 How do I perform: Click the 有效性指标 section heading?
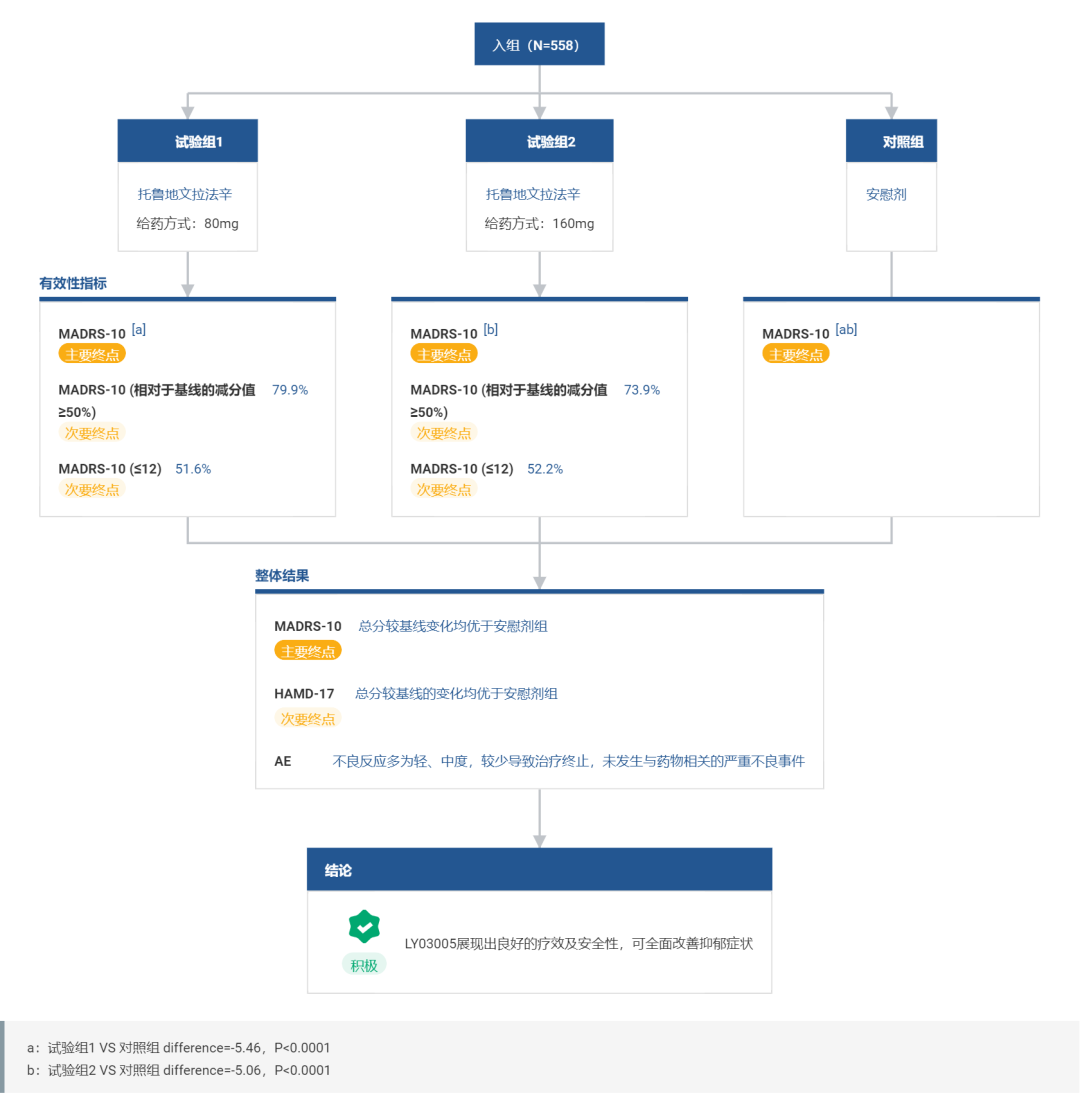pos(73,283)
